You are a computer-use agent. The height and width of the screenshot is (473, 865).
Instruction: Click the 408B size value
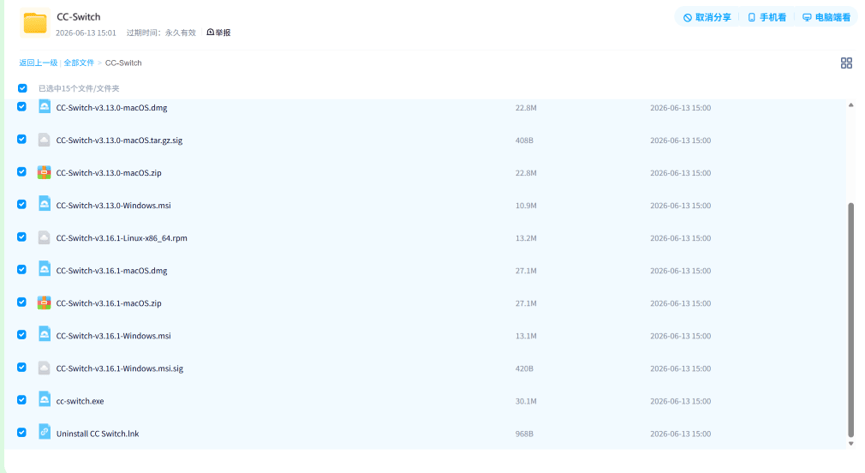pos(524,140)
